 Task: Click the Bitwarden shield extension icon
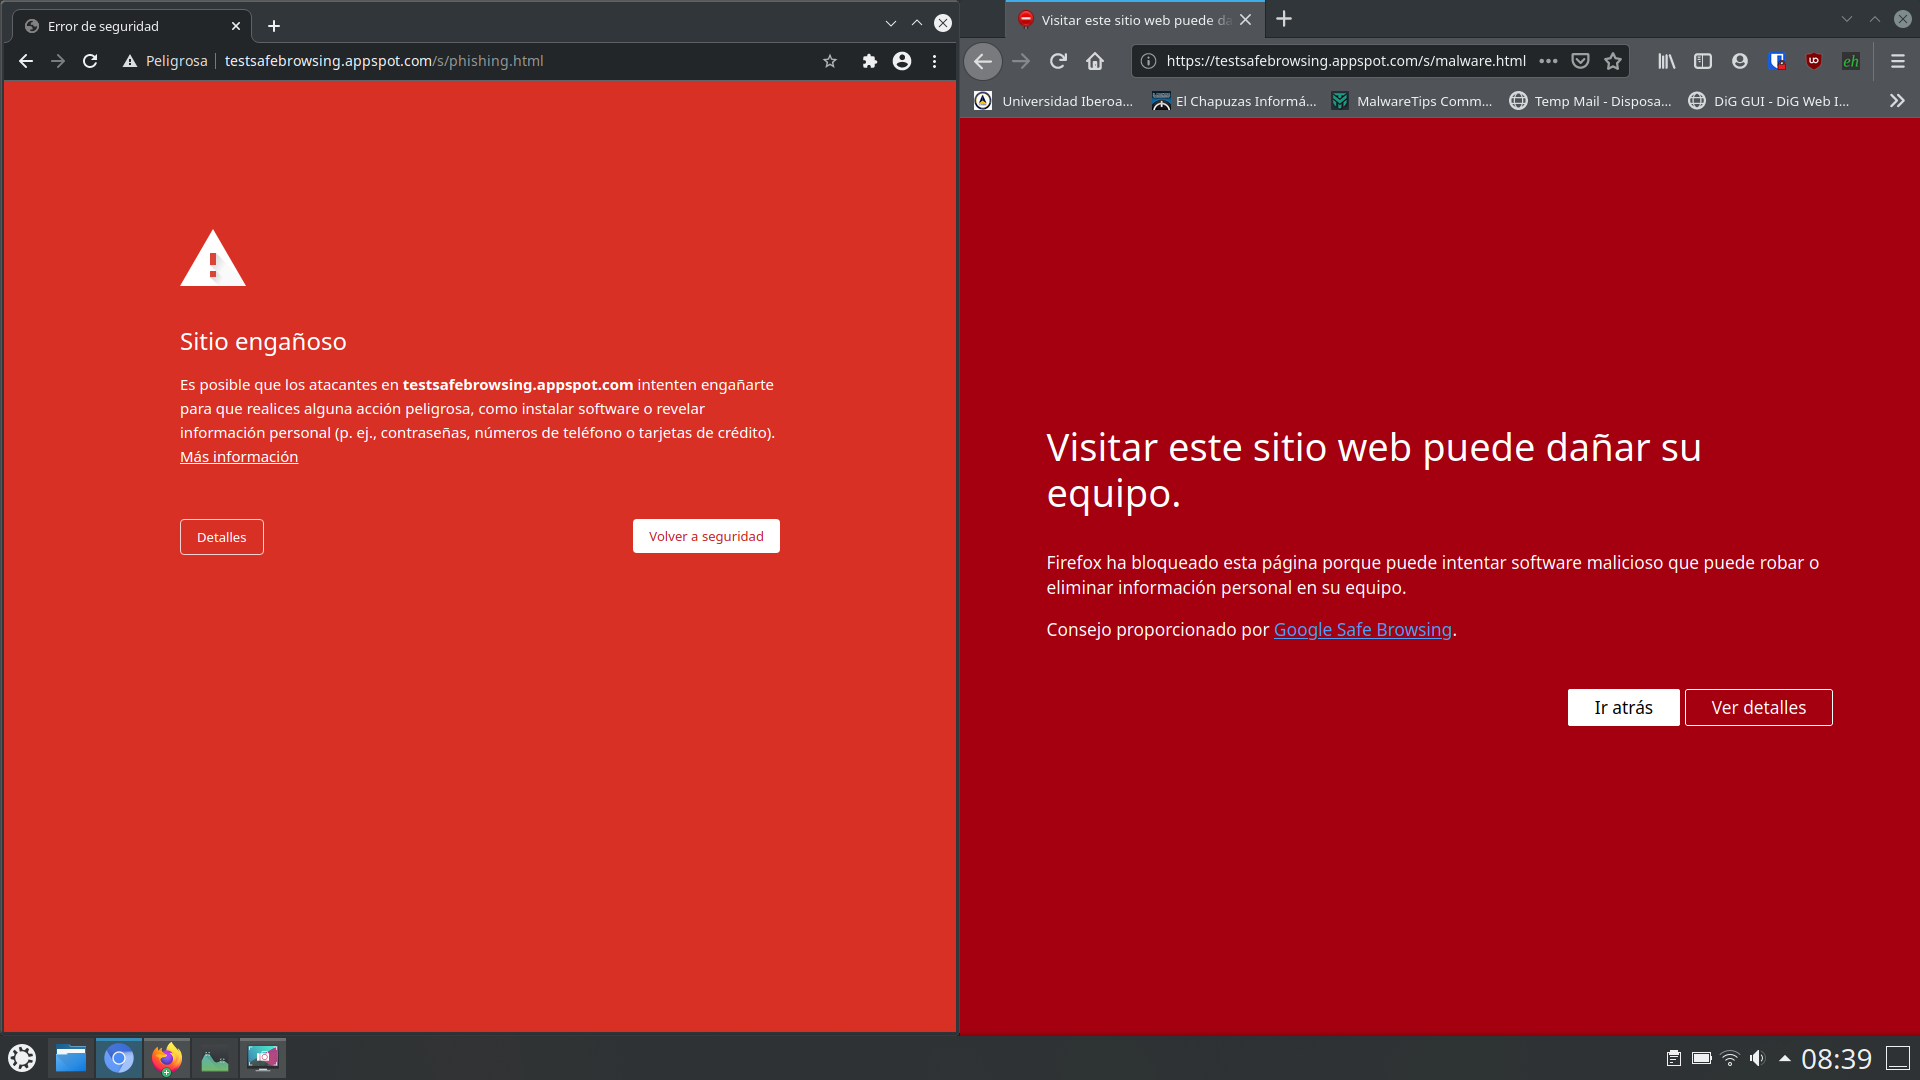pyautogui.click(x=1777, y=61)
